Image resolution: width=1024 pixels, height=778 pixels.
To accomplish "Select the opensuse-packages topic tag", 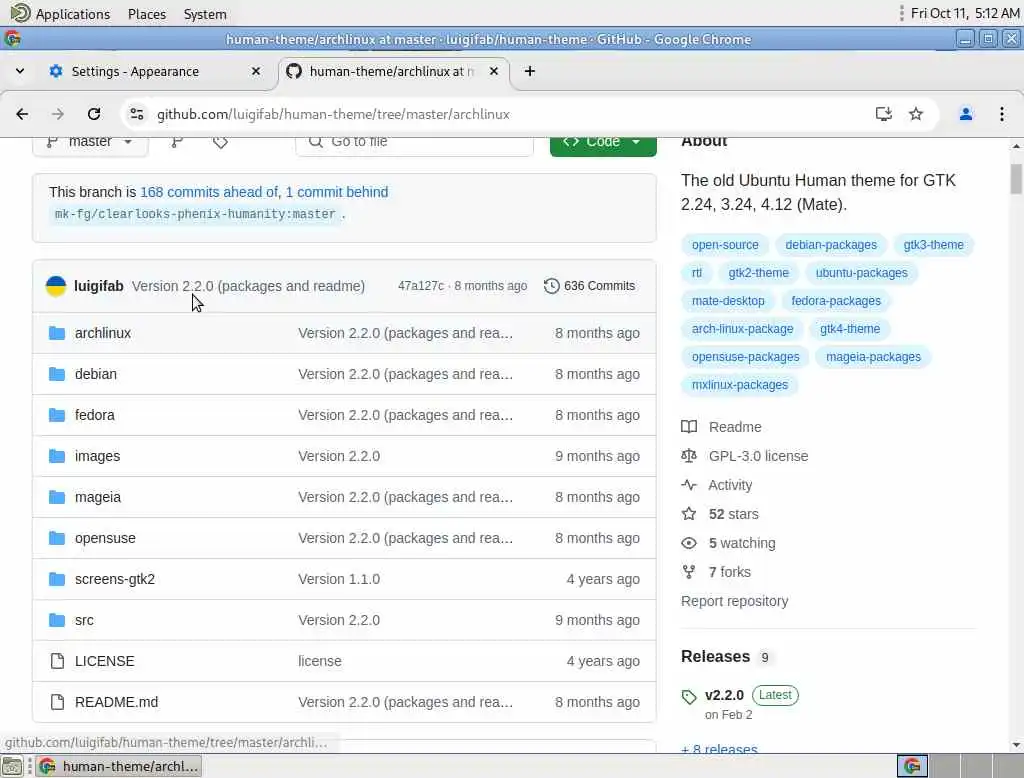I will coord(745,357).
